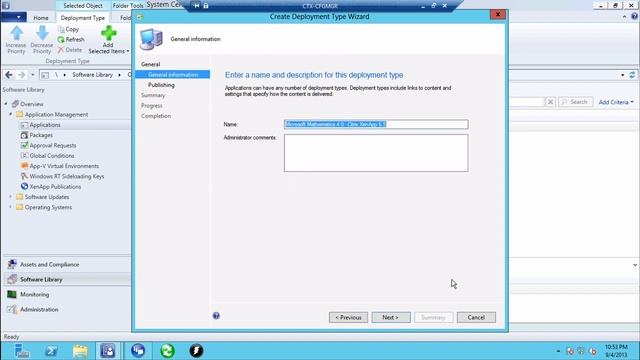
Task: Switch to the Monitoring workspace
Action: pyautogui.click(x=67, y=294)
